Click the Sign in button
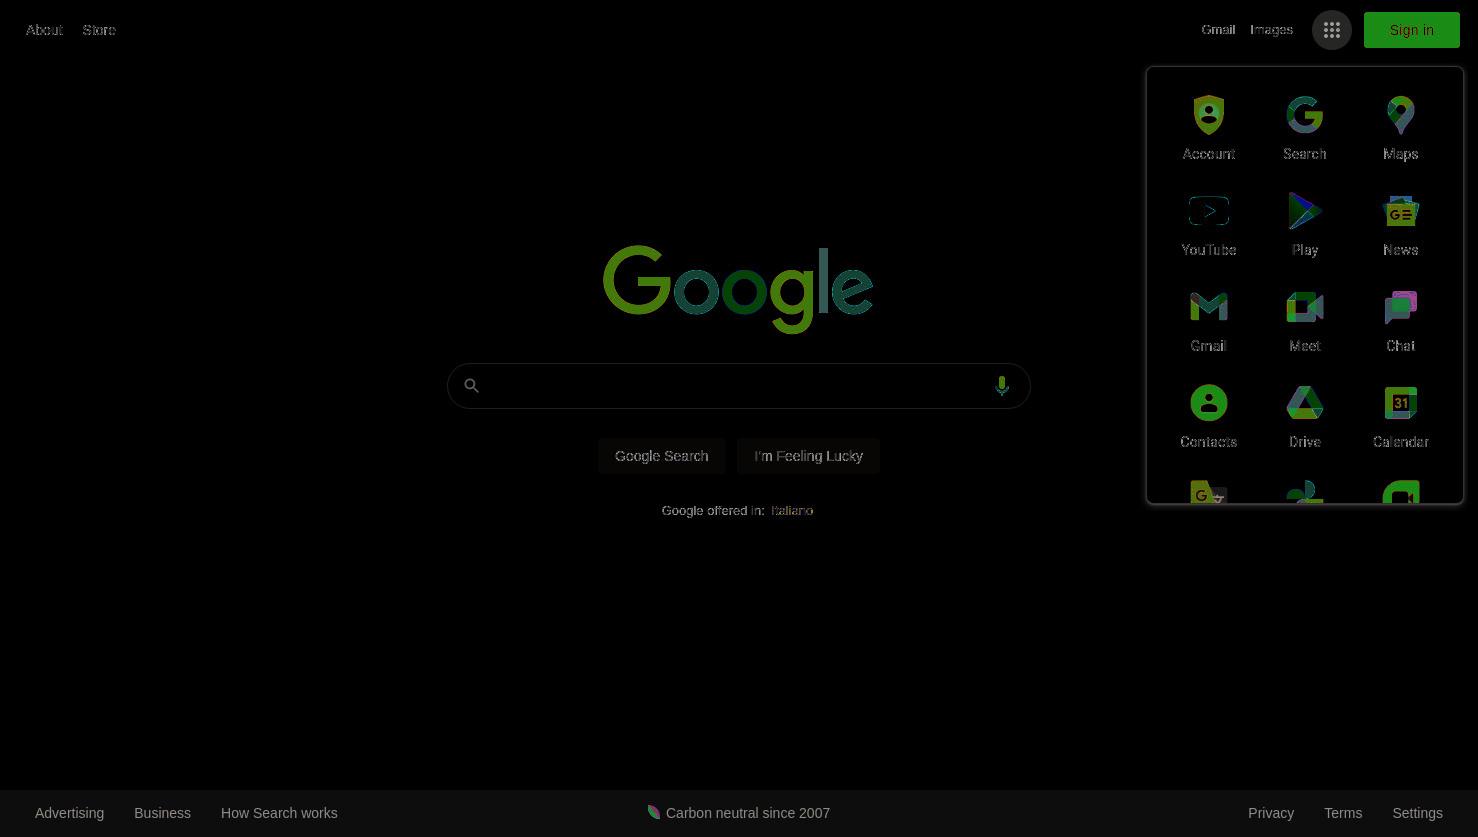1478x837 pixels. point(1411,30)
